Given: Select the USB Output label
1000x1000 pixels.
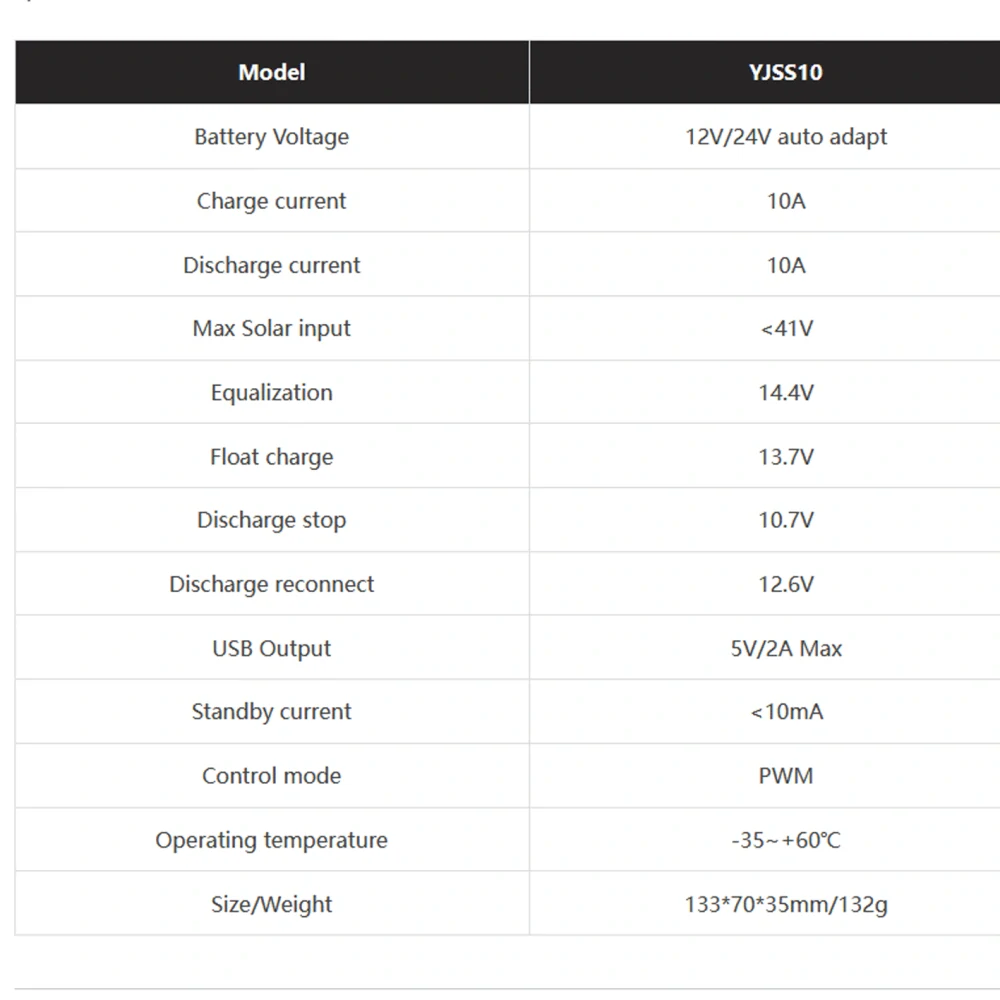Looking at the screenshot, I should point(272,648).
